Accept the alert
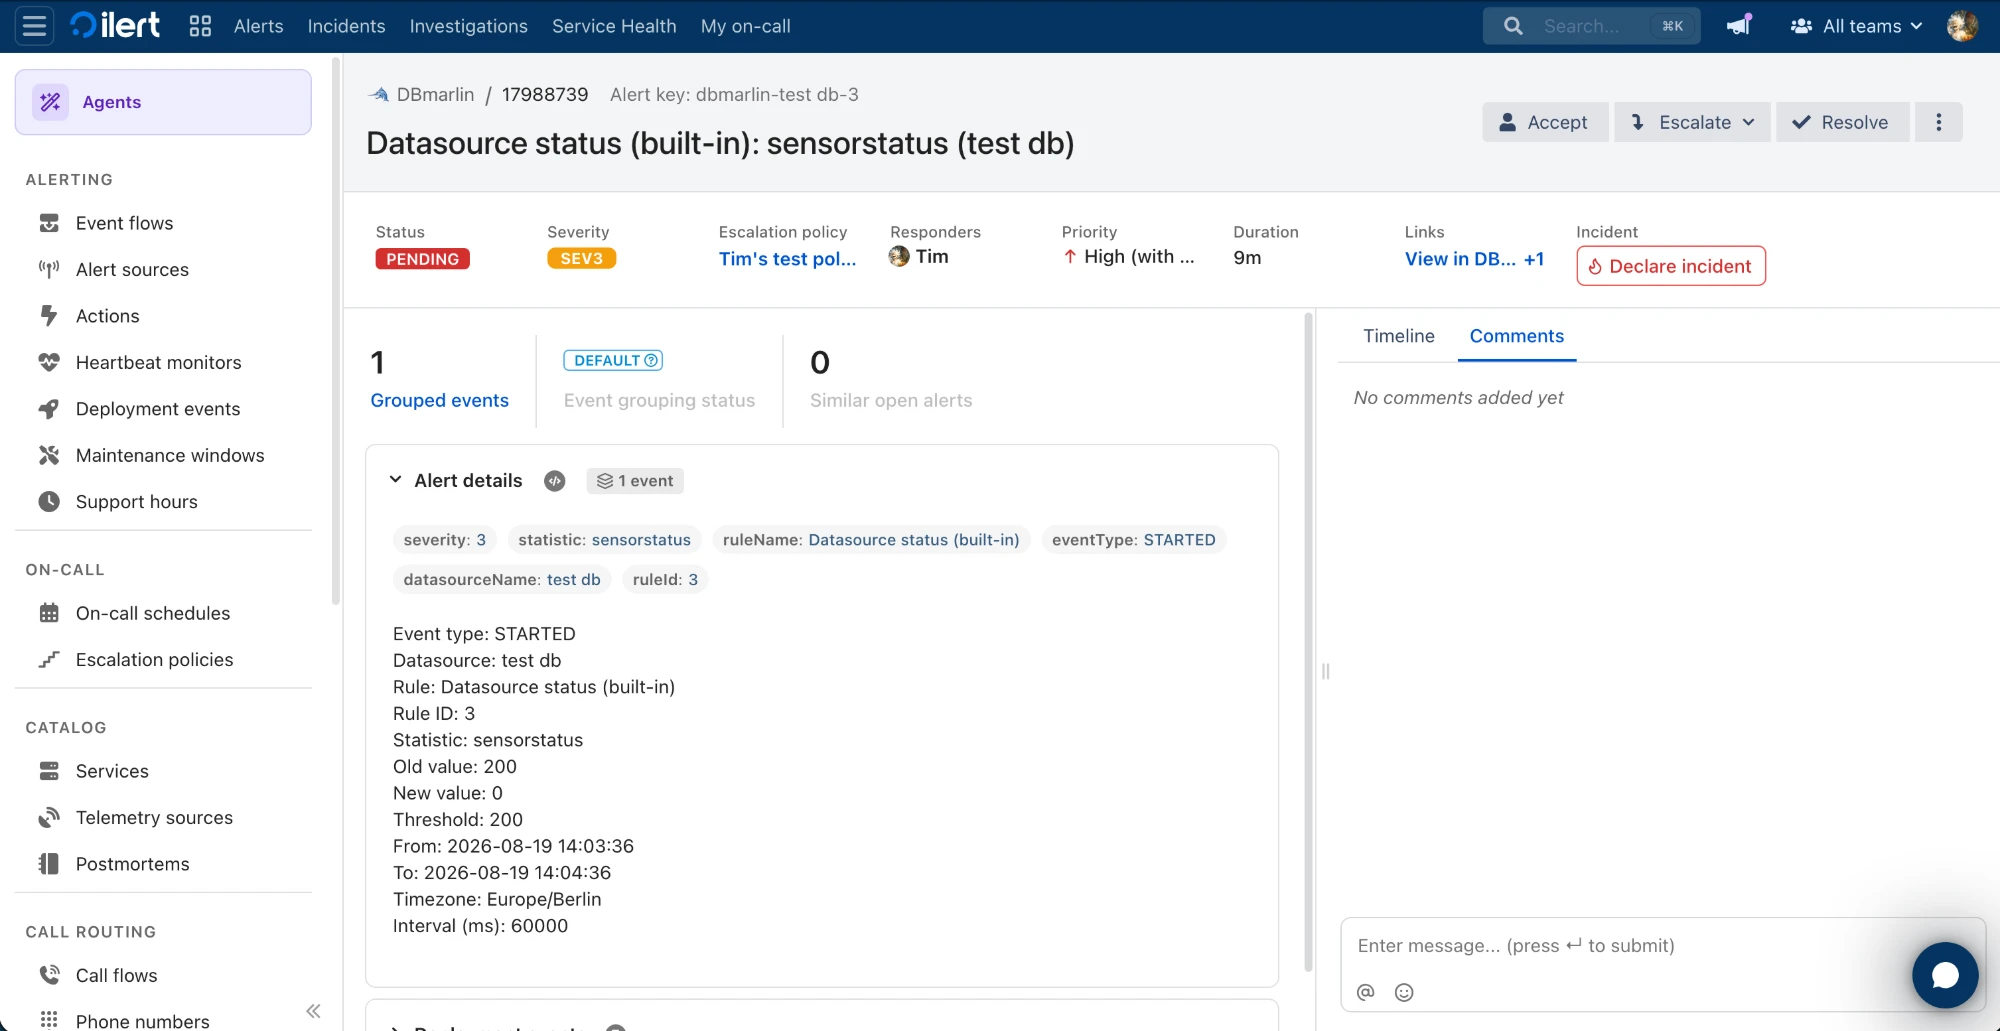 tap(1545, 122)
